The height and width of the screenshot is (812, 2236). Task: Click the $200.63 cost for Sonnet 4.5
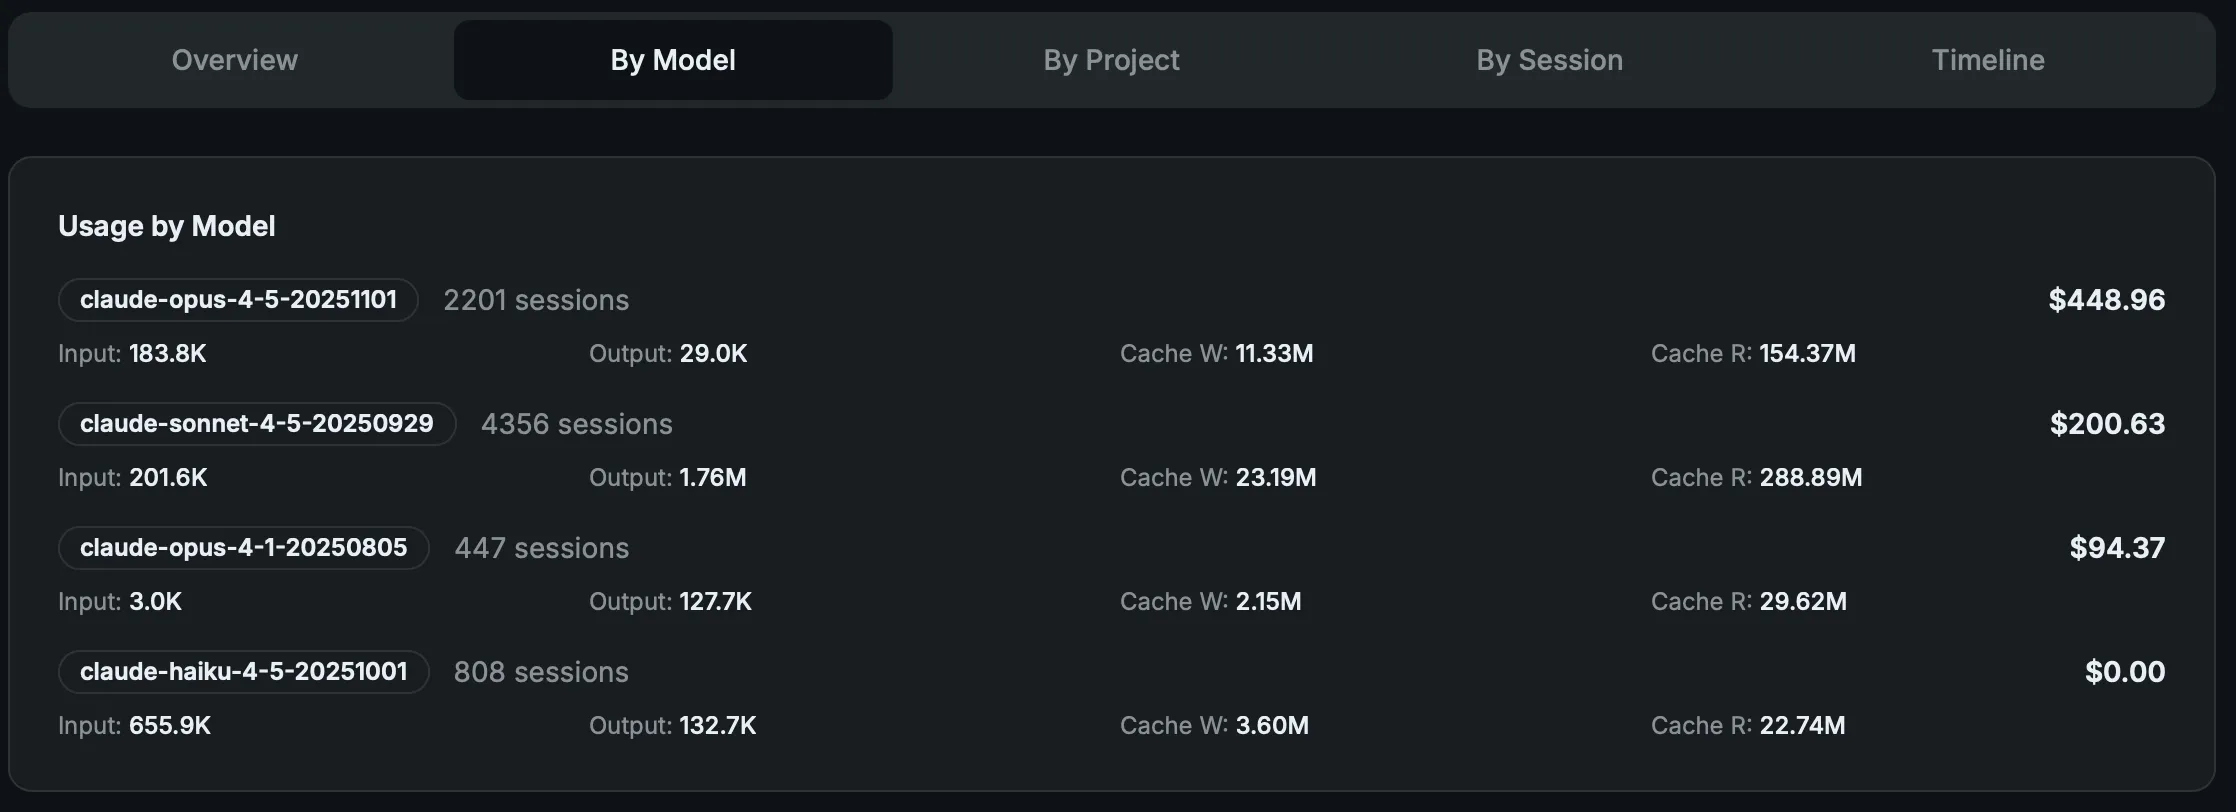(x=2107, y=424)
